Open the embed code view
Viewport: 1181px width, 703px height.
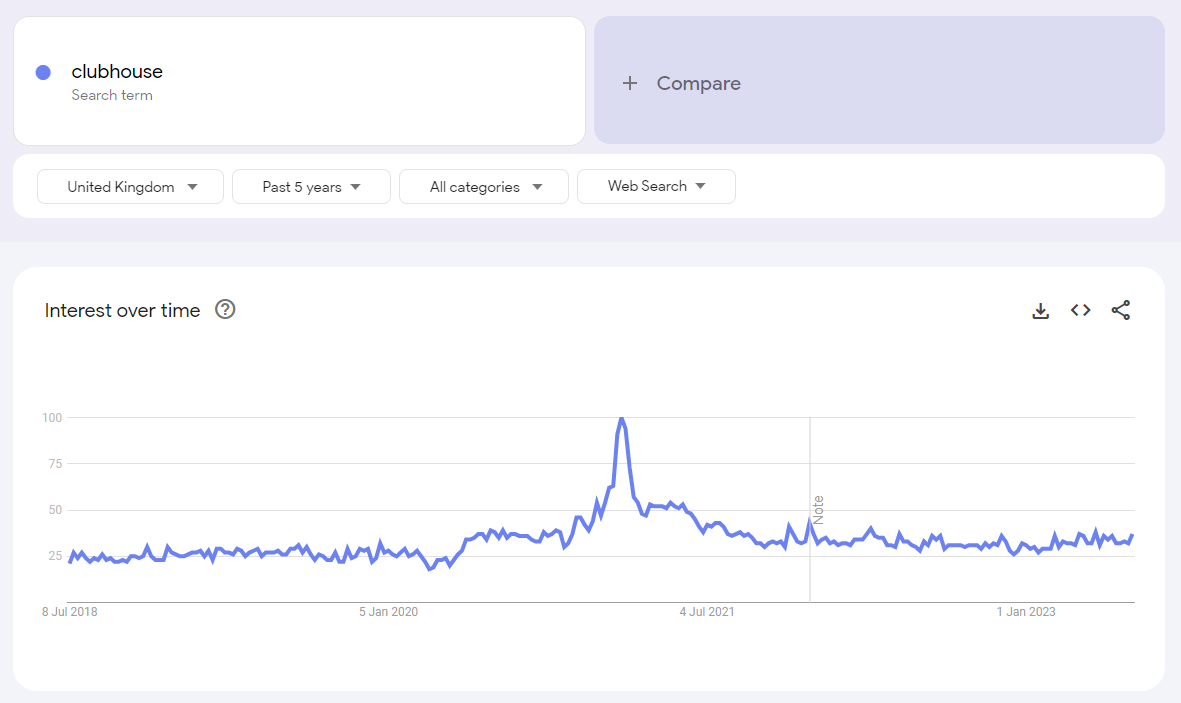point(1080,310)
